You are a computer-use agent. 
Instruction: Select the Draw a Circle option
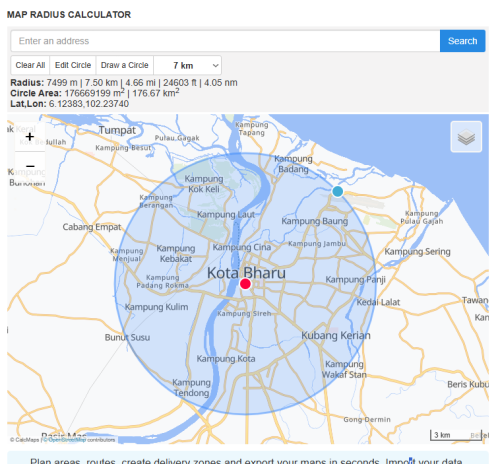pyautogui.click(x=125, y=65)
